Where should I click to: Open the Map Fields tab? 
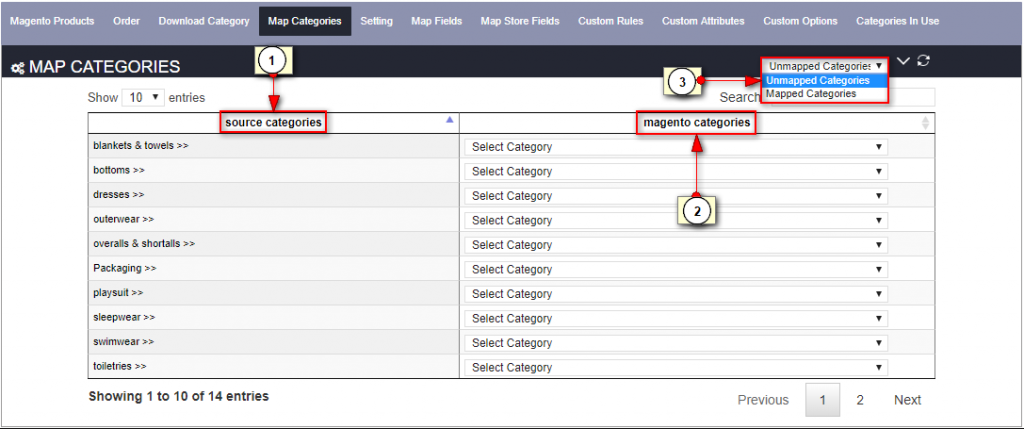[437, 21]
